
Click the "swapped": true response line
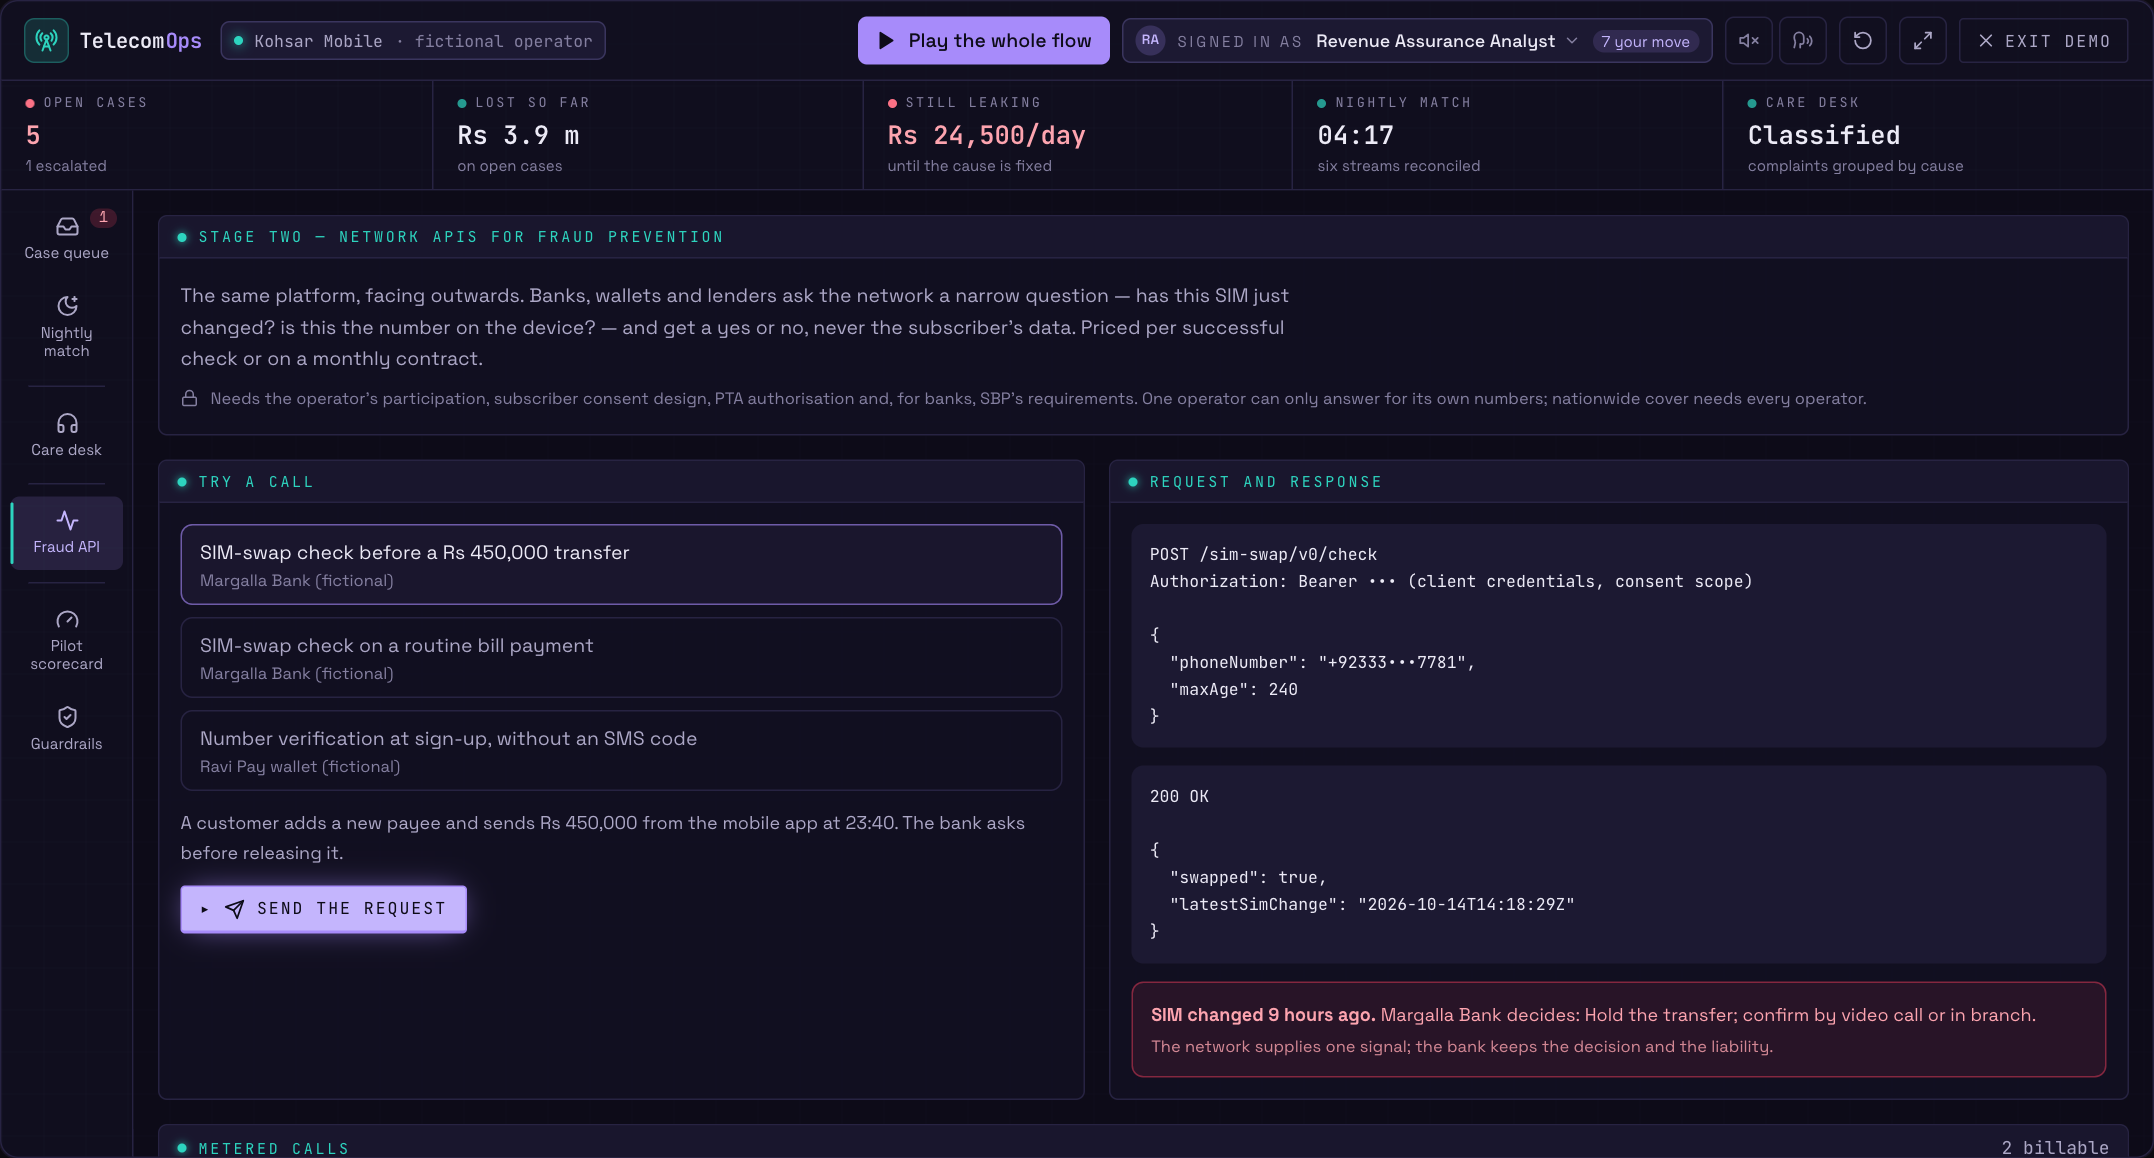pos(1248,877)
